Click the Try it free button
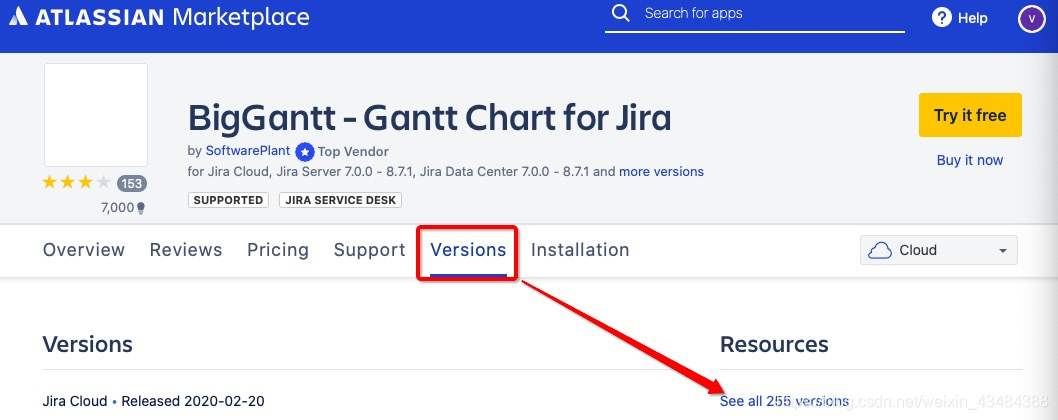This screenshot has width=1058, height=420. tap(970, 115)
